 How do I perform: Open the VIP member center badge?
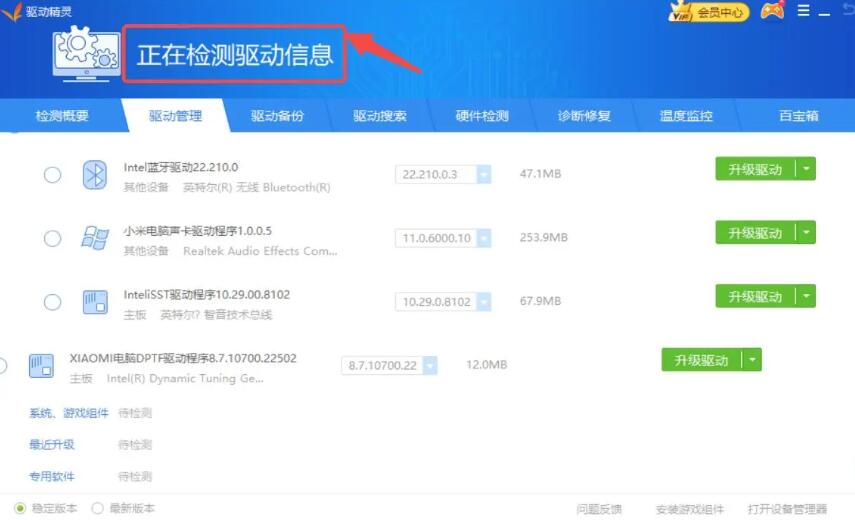click(708, 12)
